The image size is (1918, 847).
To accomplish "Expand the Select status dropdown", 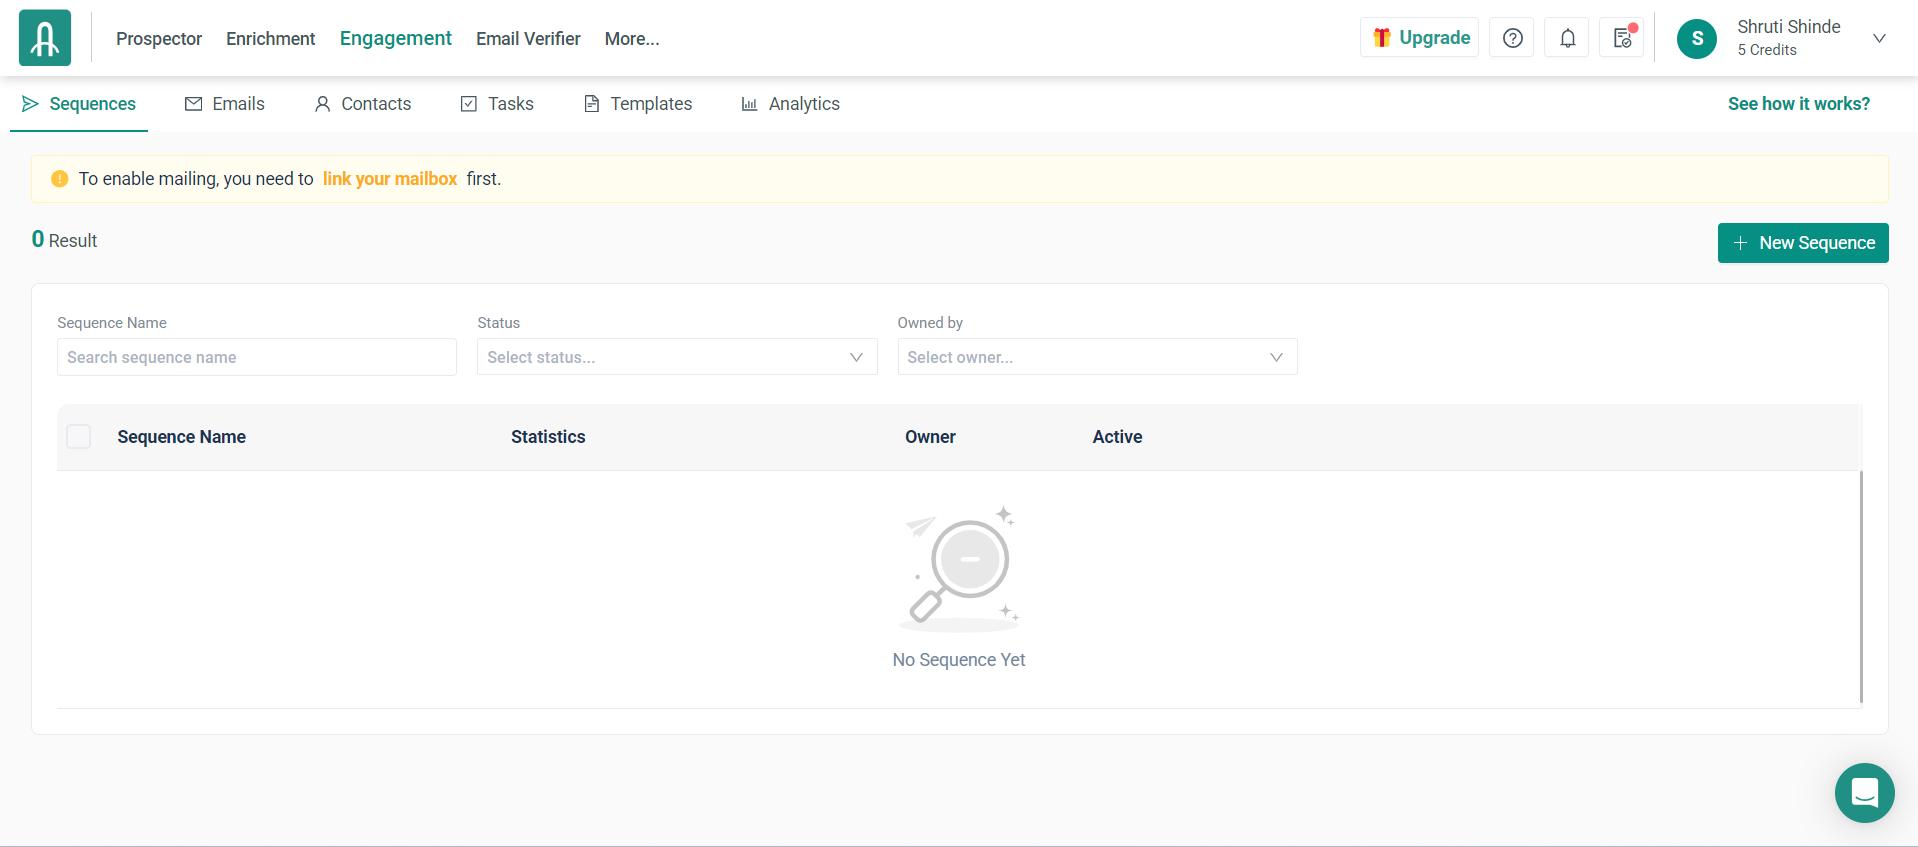I will [x=677, y=357].
